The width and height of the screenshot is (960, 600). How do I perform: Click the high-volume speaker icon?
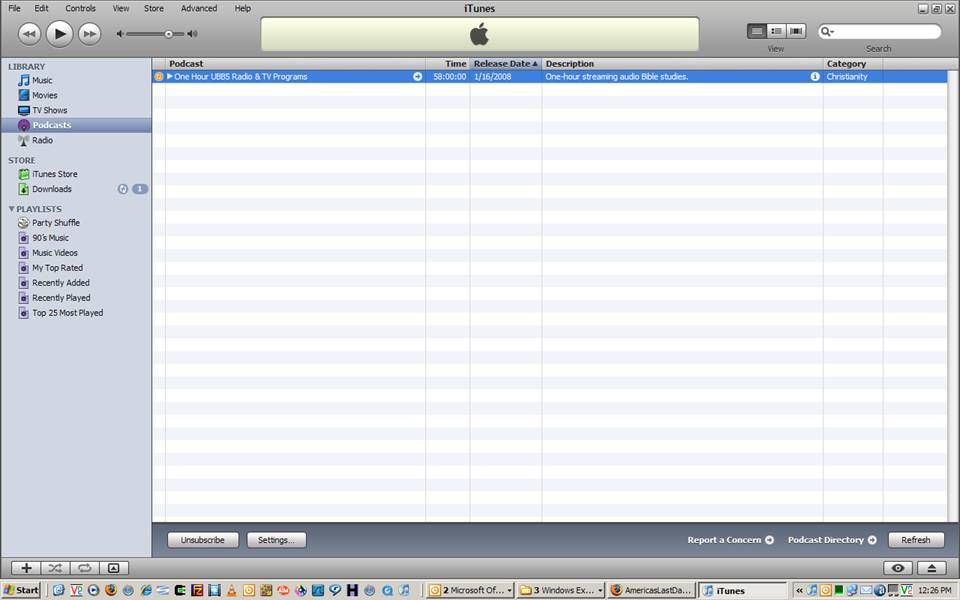(192, 34)
